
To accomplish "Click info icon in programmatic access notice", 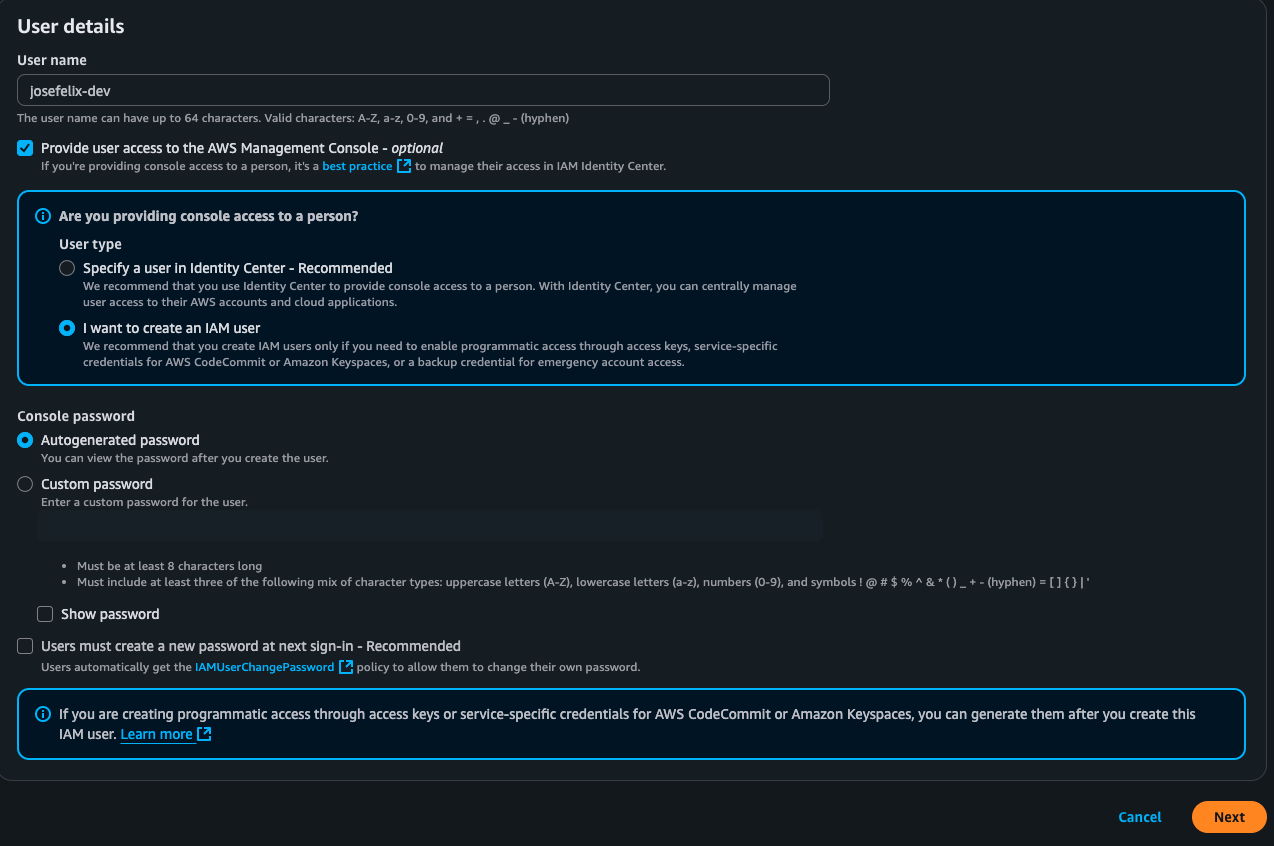I will click(x=43, y=714).
